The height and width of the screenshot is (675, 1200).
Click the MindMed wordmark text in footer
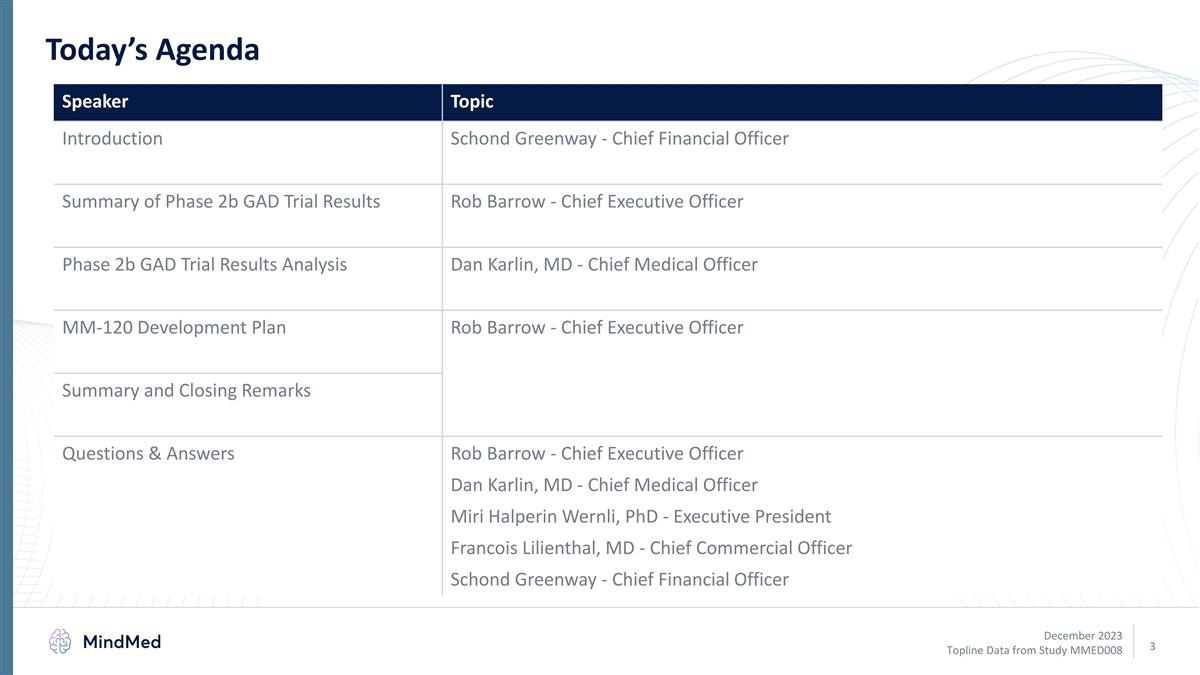point(122,642)
